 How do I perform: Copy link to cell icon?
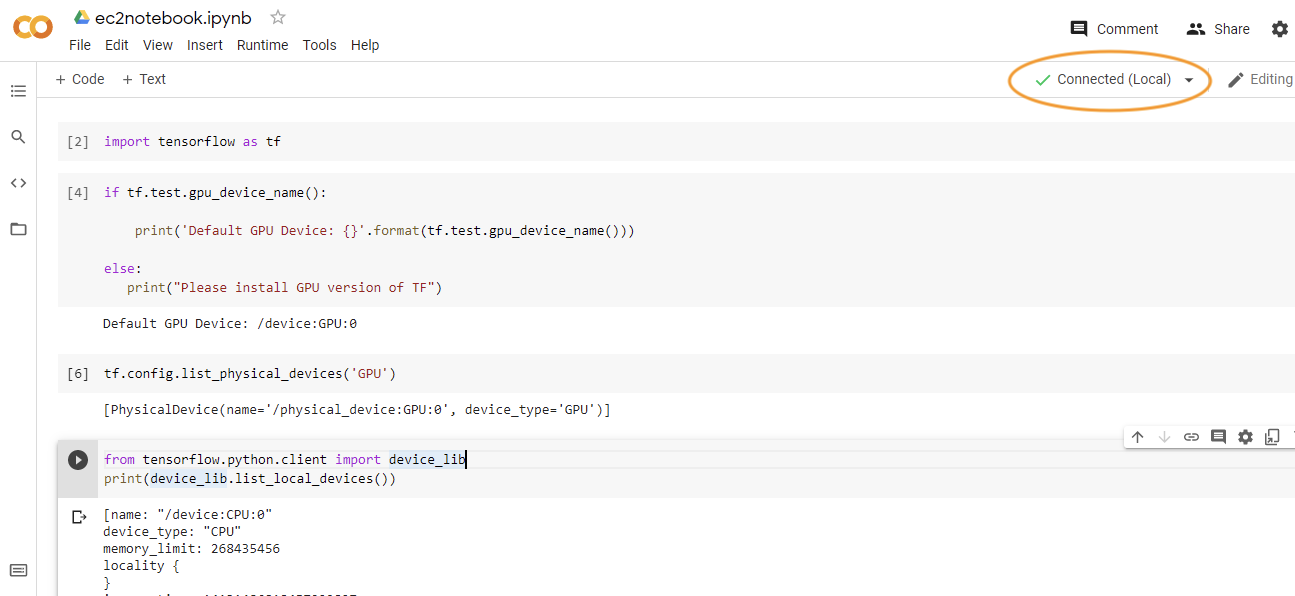click(1191, 437)
